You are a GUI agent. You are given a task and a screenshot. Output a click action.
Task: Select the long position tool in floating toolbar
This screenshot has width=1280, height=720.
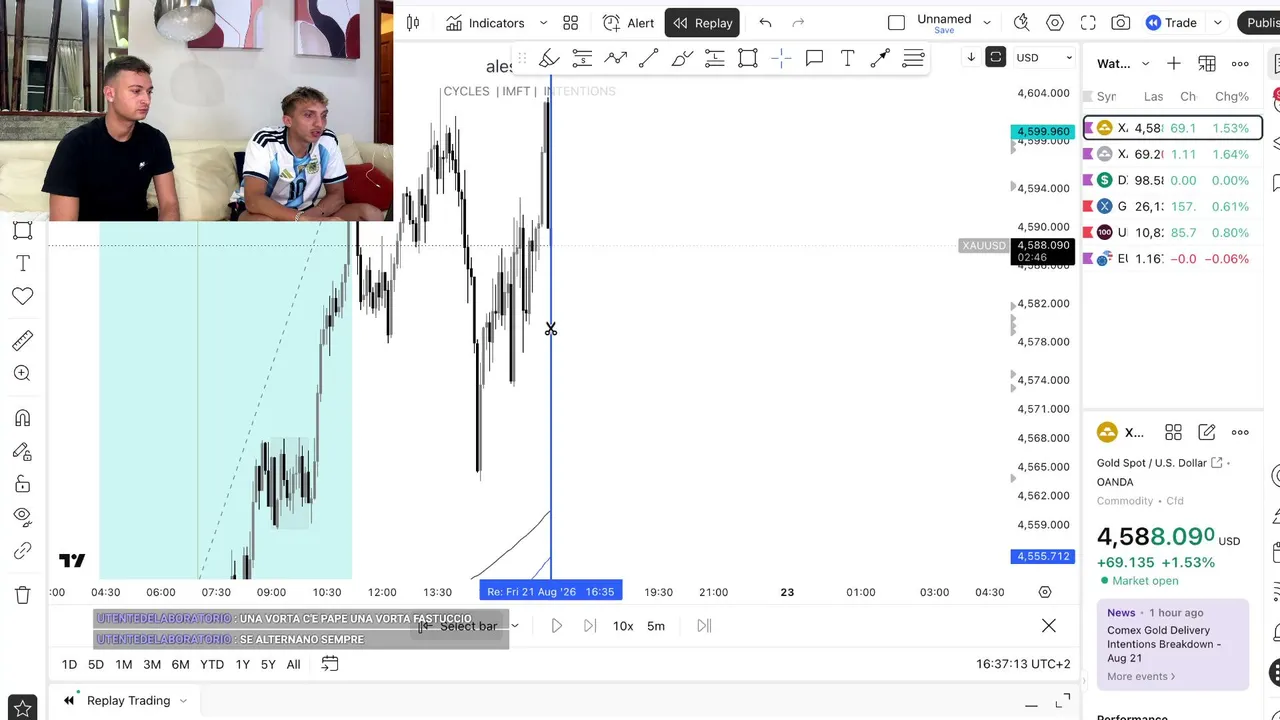click(714, 59)
